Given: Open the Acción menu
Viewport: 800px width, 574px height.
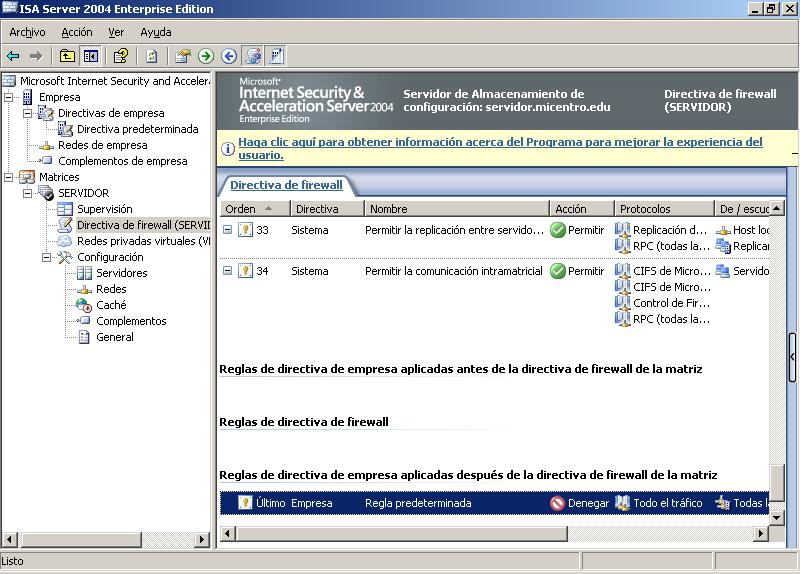Looking at the screenshot, I should pyautogui.click(x=77, y=32).
